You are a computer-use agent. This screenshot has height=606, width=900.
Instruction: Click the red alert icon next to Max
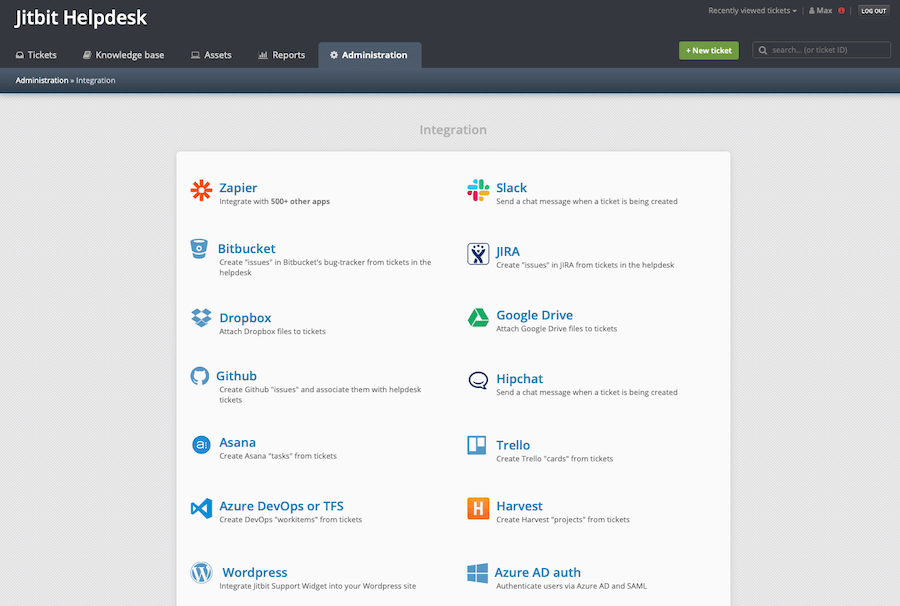click(841, 10)
